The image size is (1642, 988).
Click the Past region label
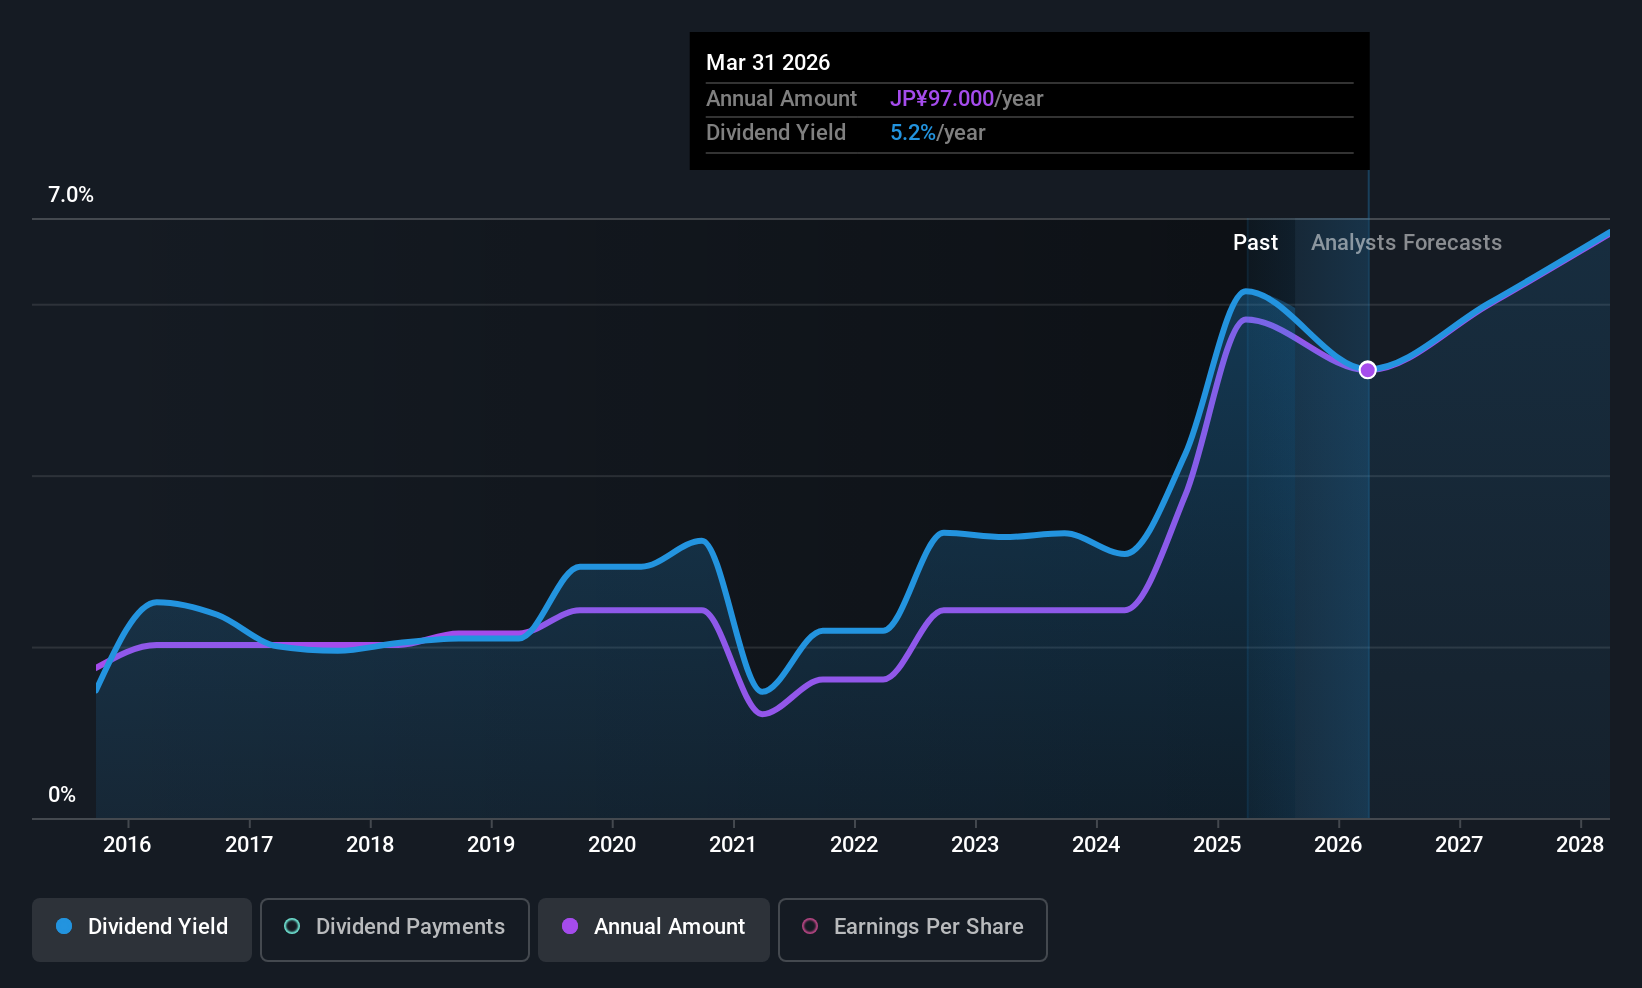(1255, 242)
